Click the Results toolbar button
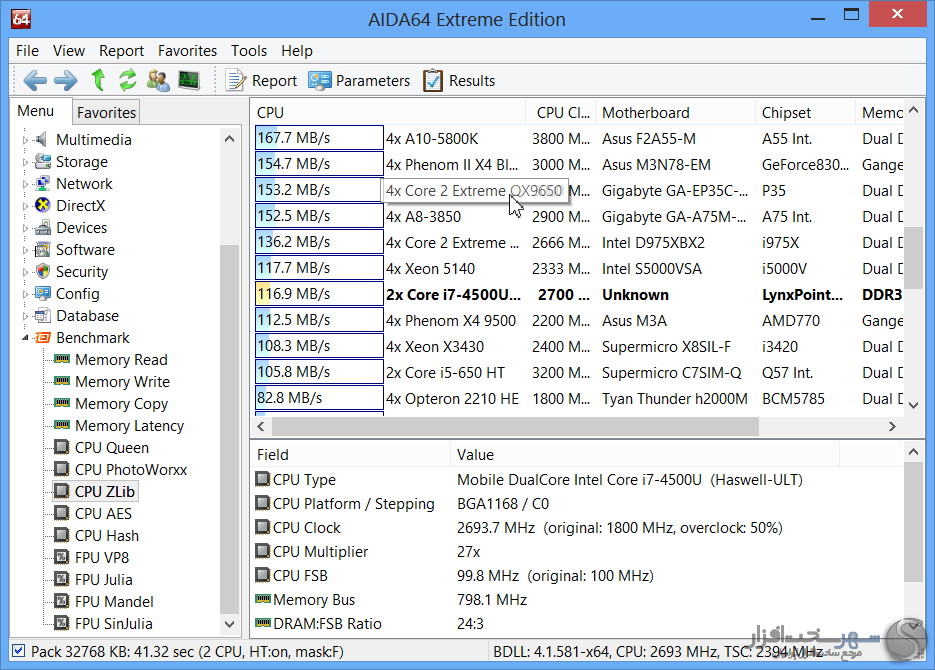Screen dimensions: 935x670 459,81
